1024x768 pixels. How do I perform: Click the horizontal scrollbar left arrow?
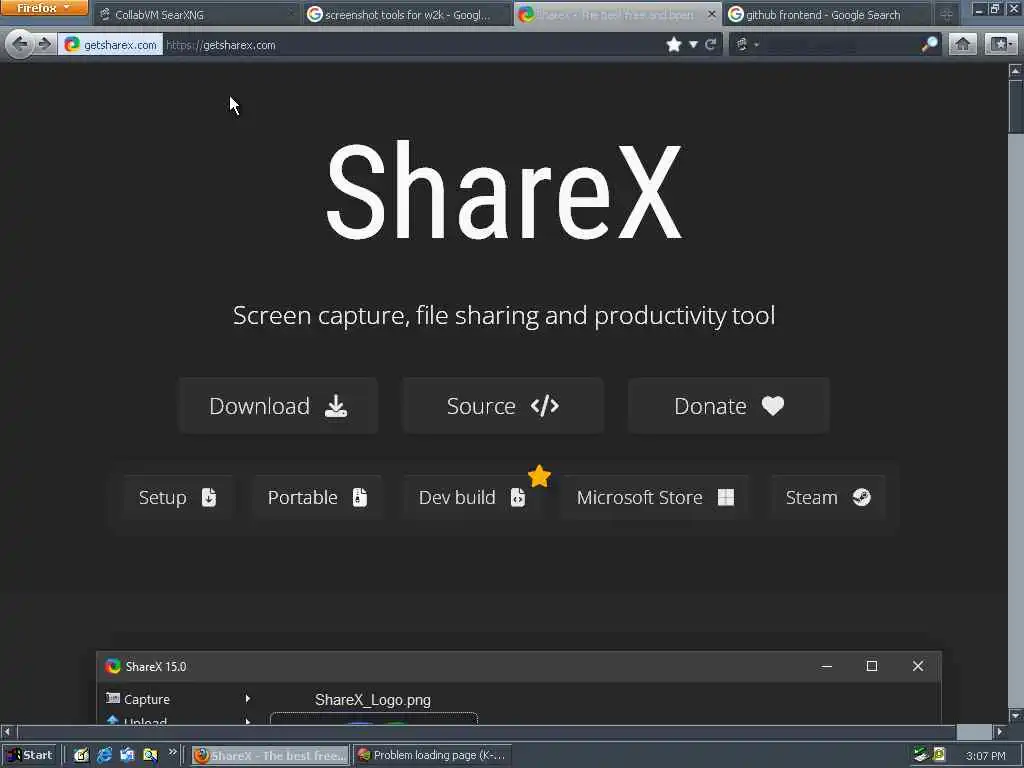click(7, 731)
